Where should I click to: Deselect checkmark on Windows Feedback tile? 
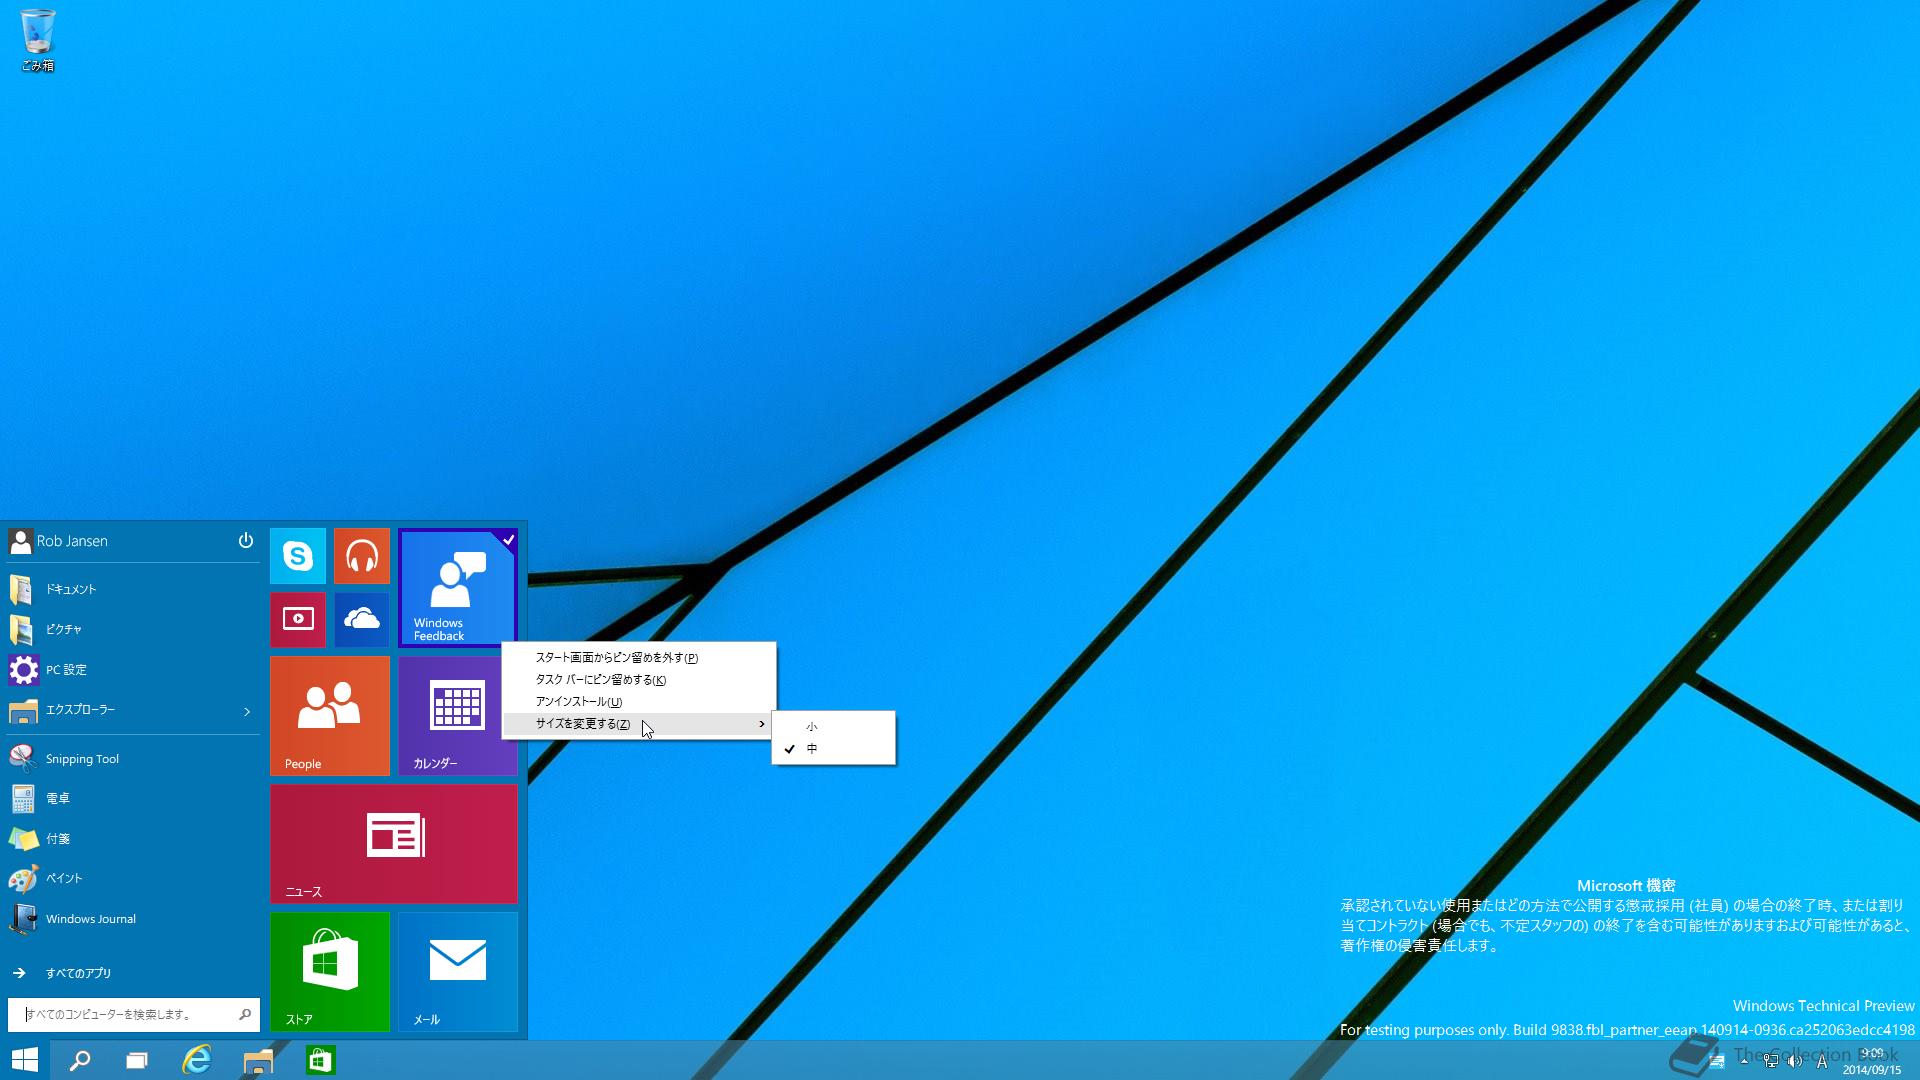click(x=508, y=540)
